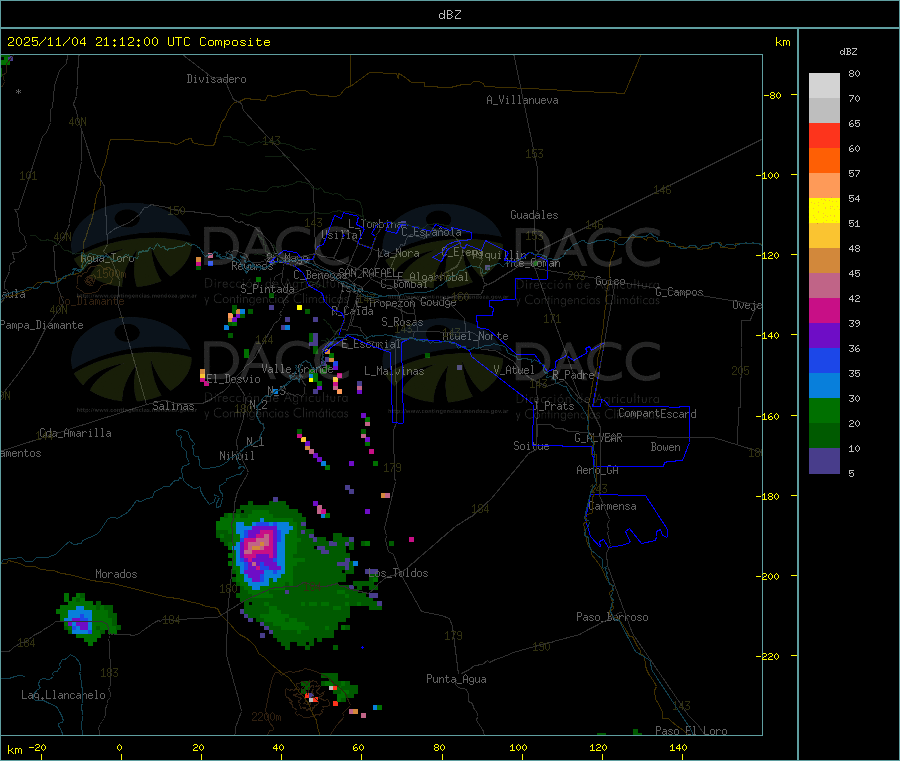The width and height of the screenshot is (900, 761).
Task: Click the yellow km unit label top right
Action: click(782, 42)
